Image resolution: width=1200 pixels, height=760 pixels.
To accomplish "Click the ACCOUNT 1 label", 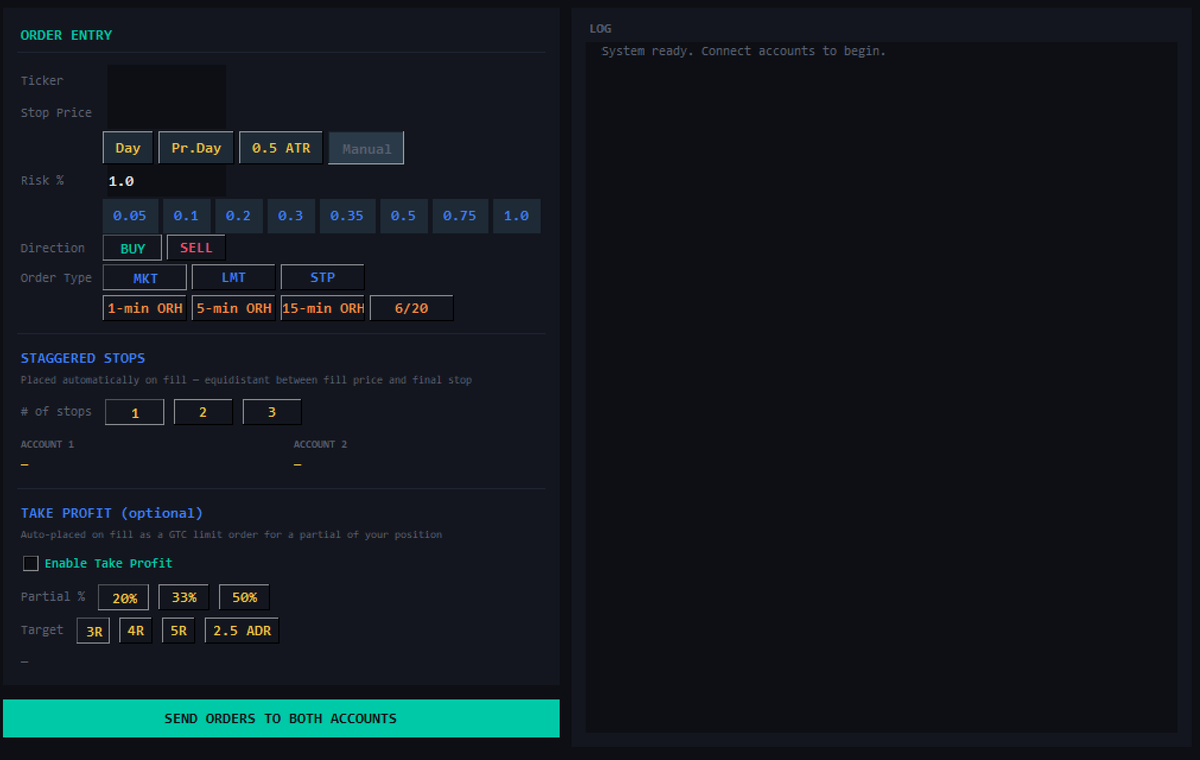I will (47, 444).
